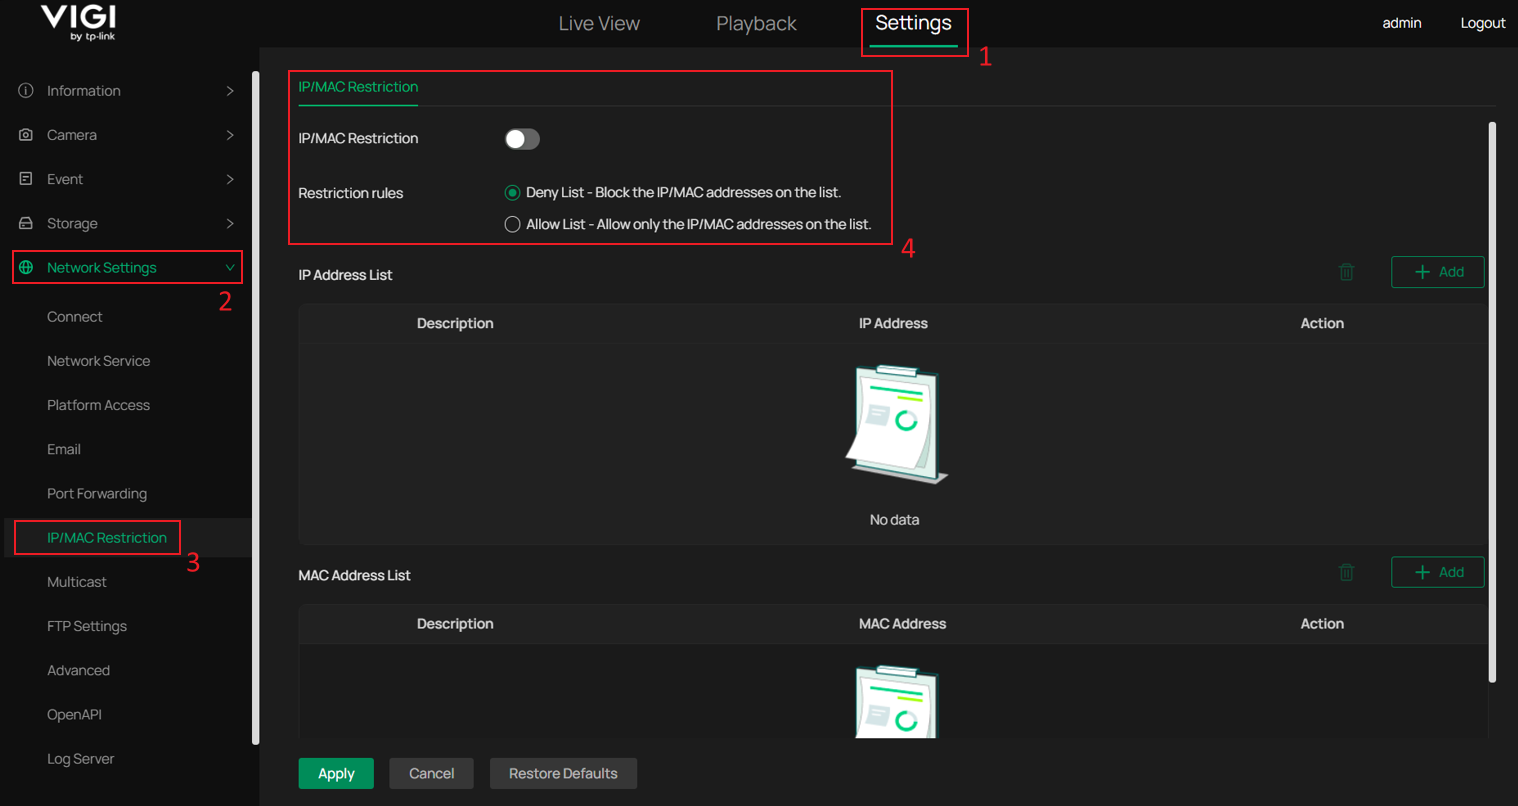Viewport: 1518px width, 806px height.
Task: Open Port Forwarding settings
Action: [97, 493]
